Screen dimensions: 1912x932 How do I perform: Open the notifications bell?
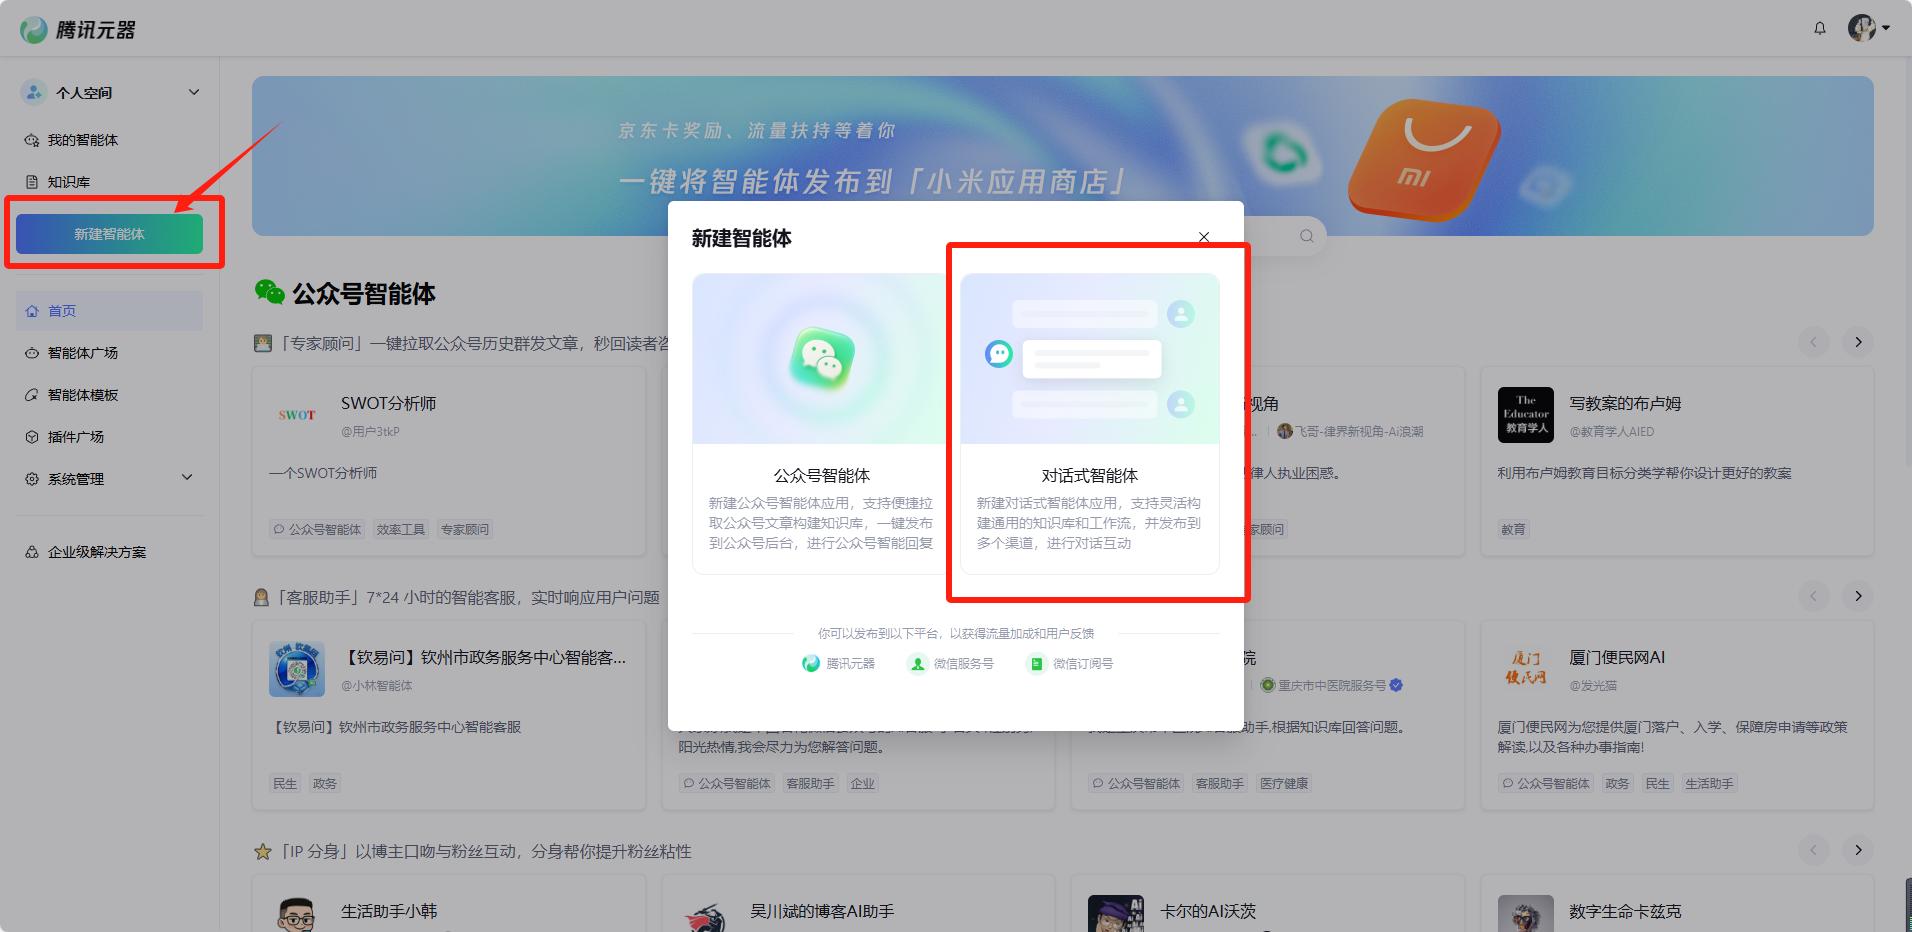[1819, 28]
